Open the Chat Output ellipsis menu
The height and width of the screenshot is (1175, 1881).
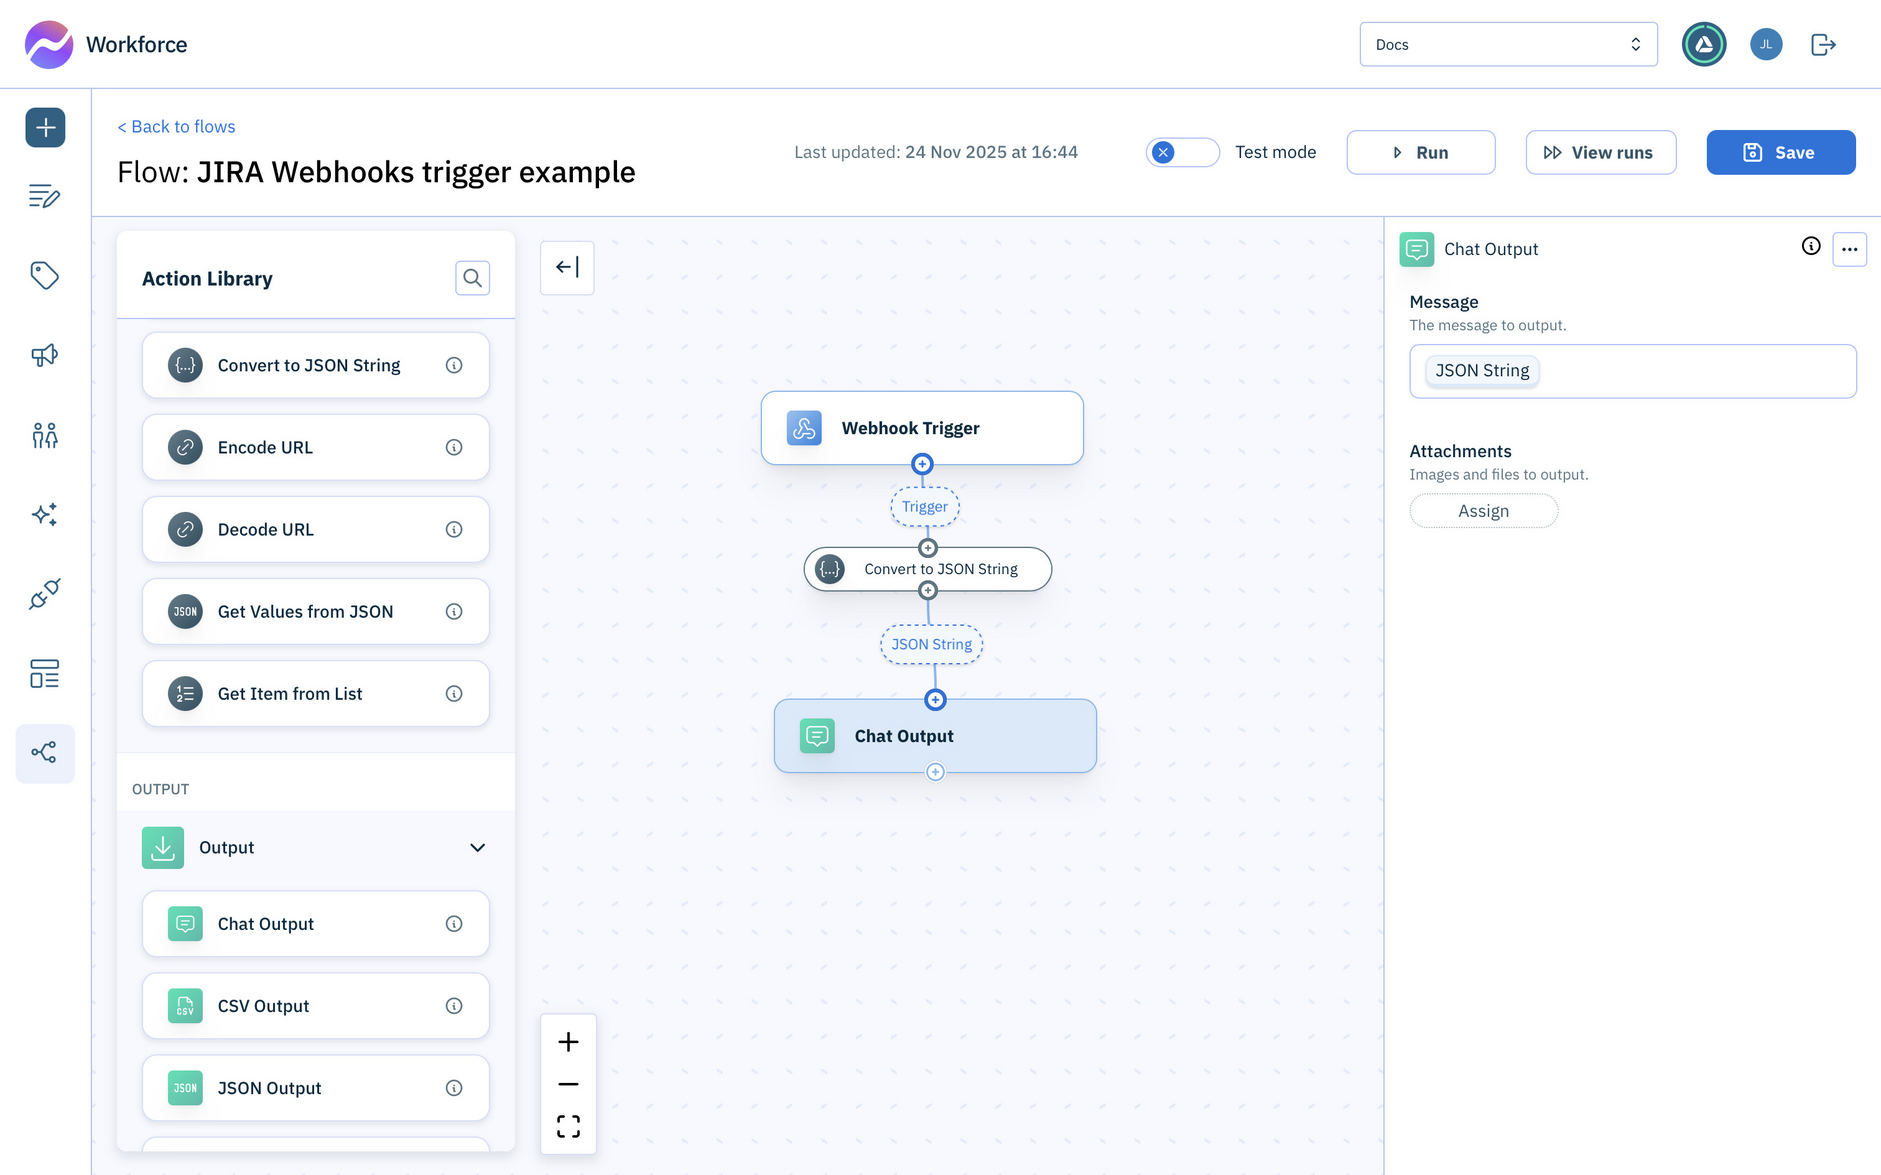tap(1849, 249)
